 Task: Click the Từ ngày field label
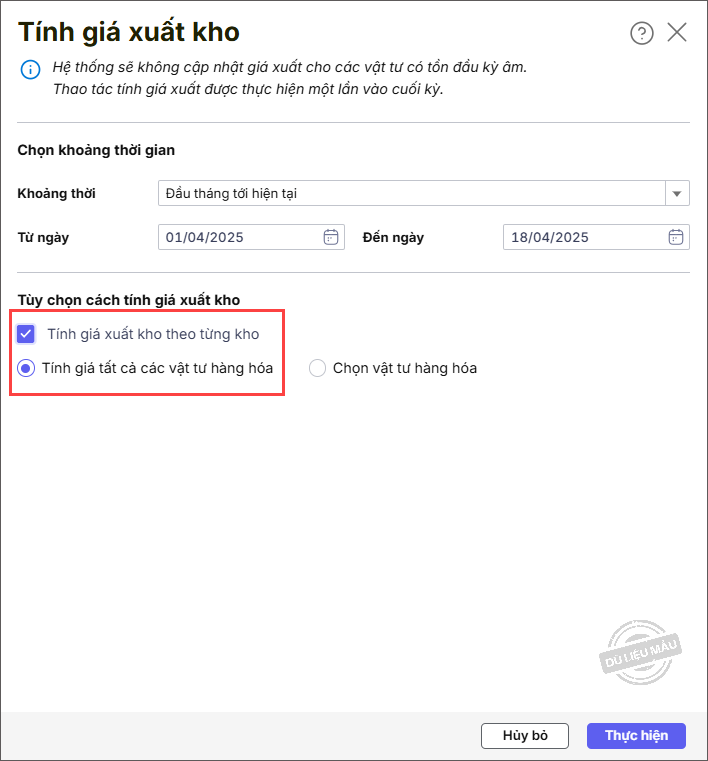point(43,237)
